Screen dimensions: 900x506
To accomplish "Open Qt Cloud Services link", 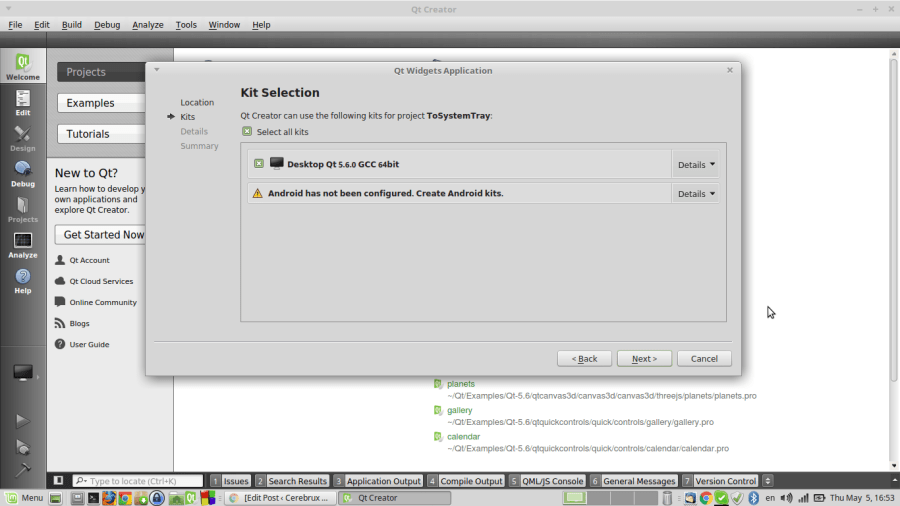I will [101, 281].
